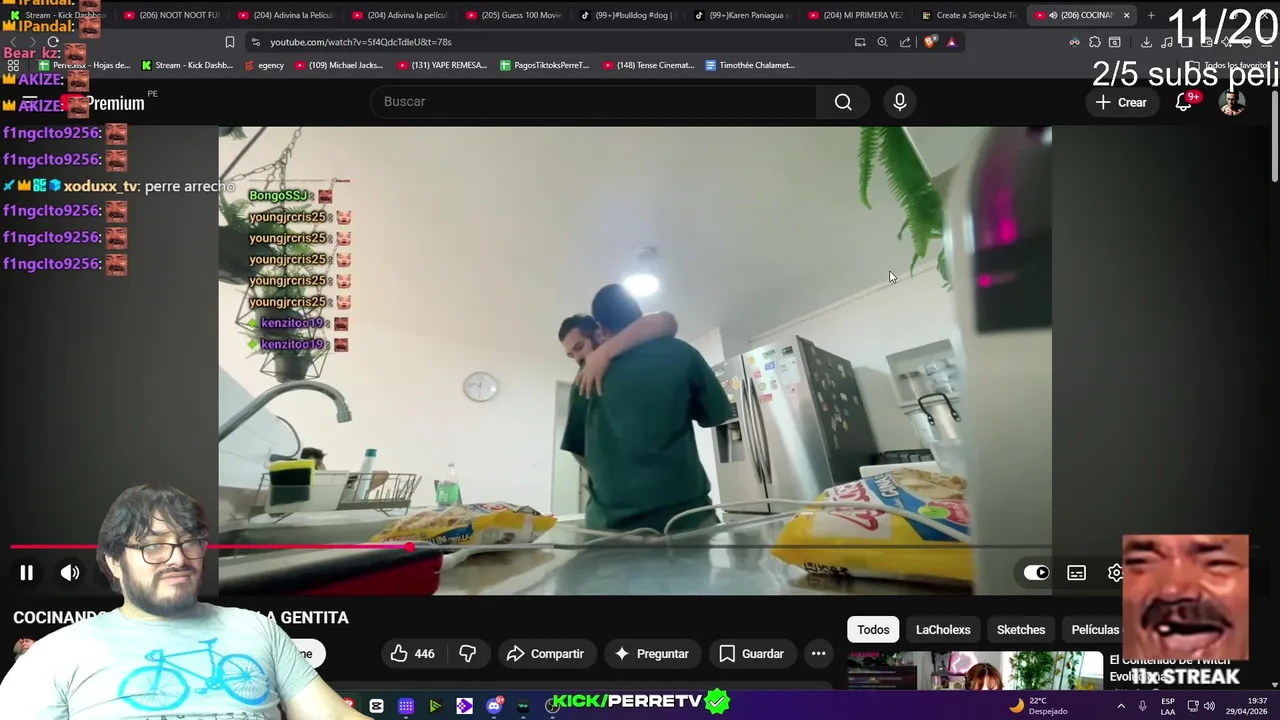The width and height of the screenshot is (1280, 720).
Task: Expand the system tray hidden icons chevron
Action: [x=1120, y=706]
